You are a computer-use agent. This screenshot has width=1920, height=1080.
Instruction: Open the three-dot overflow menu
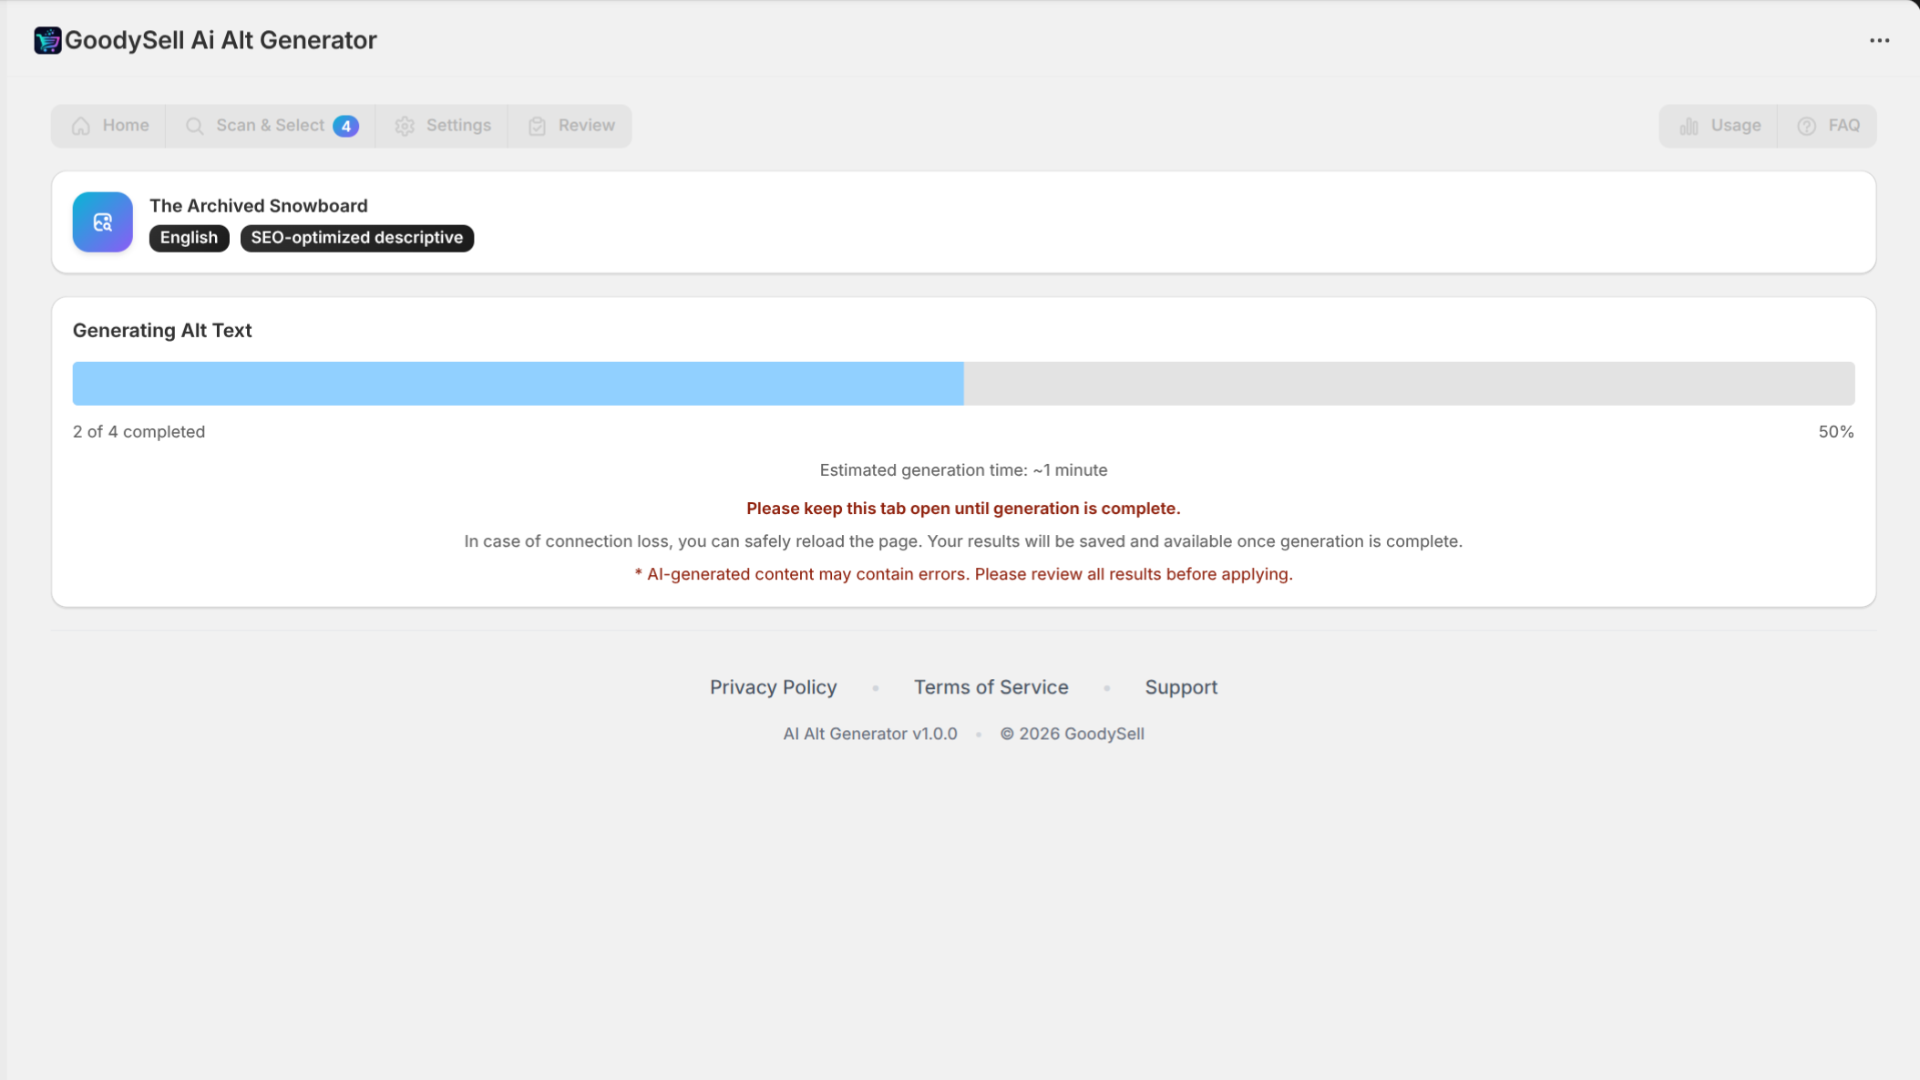click(x=1880, y=40)
